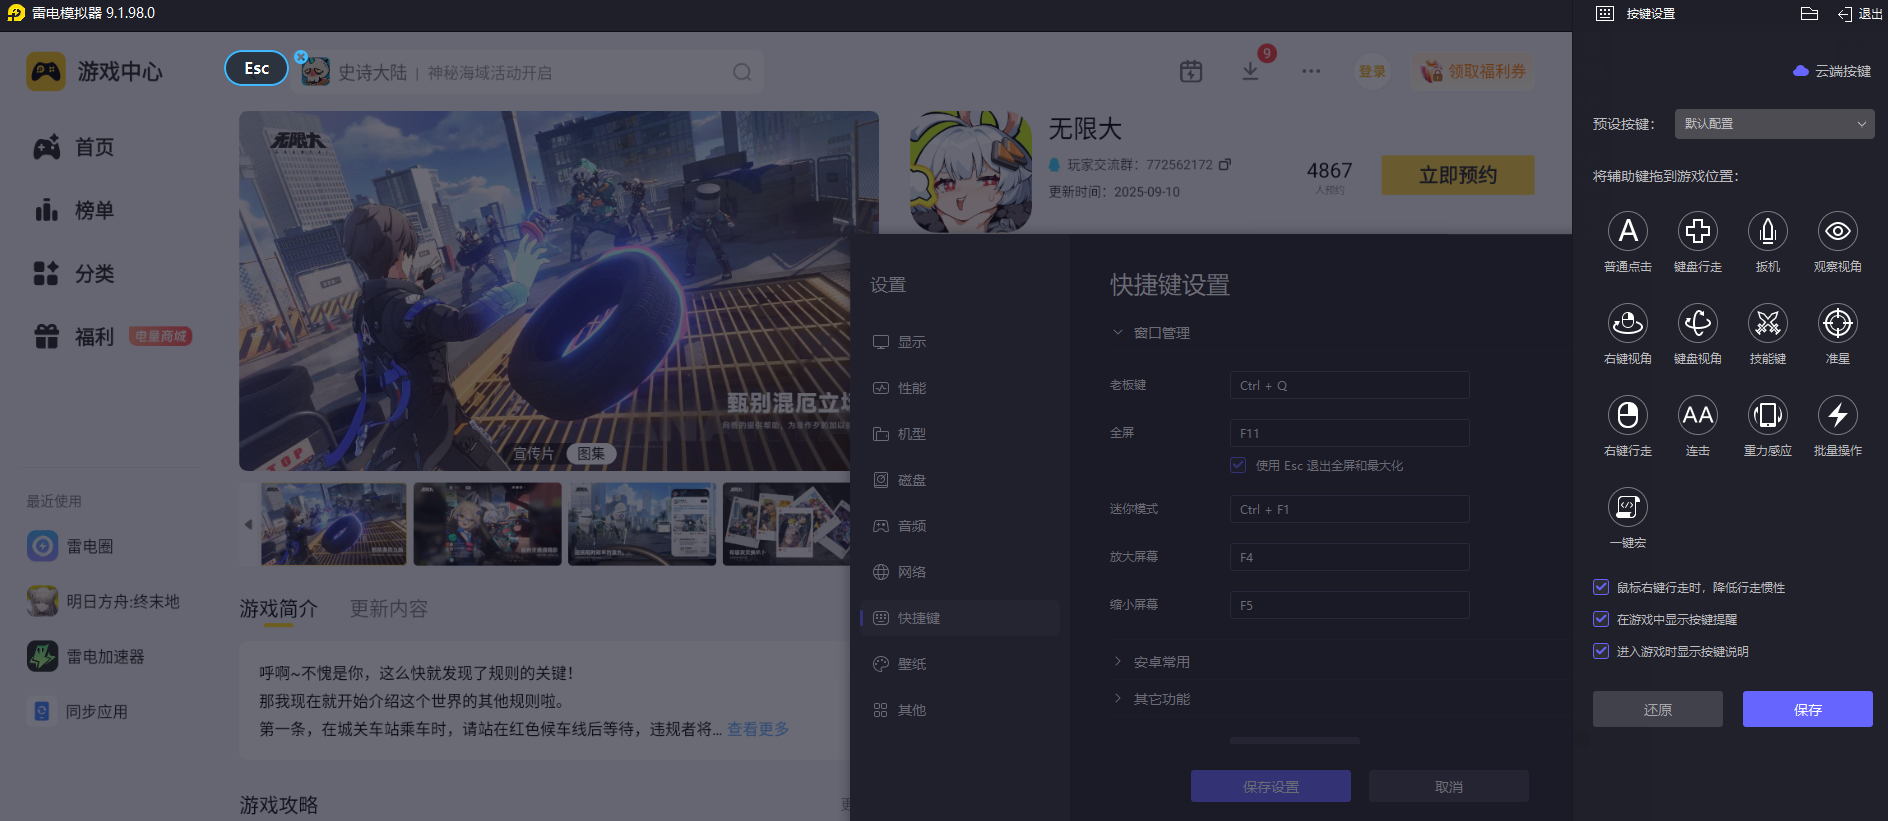Open the three-dots more menu
This screenshot has width=1888, height=821.
pos(1311,71)
